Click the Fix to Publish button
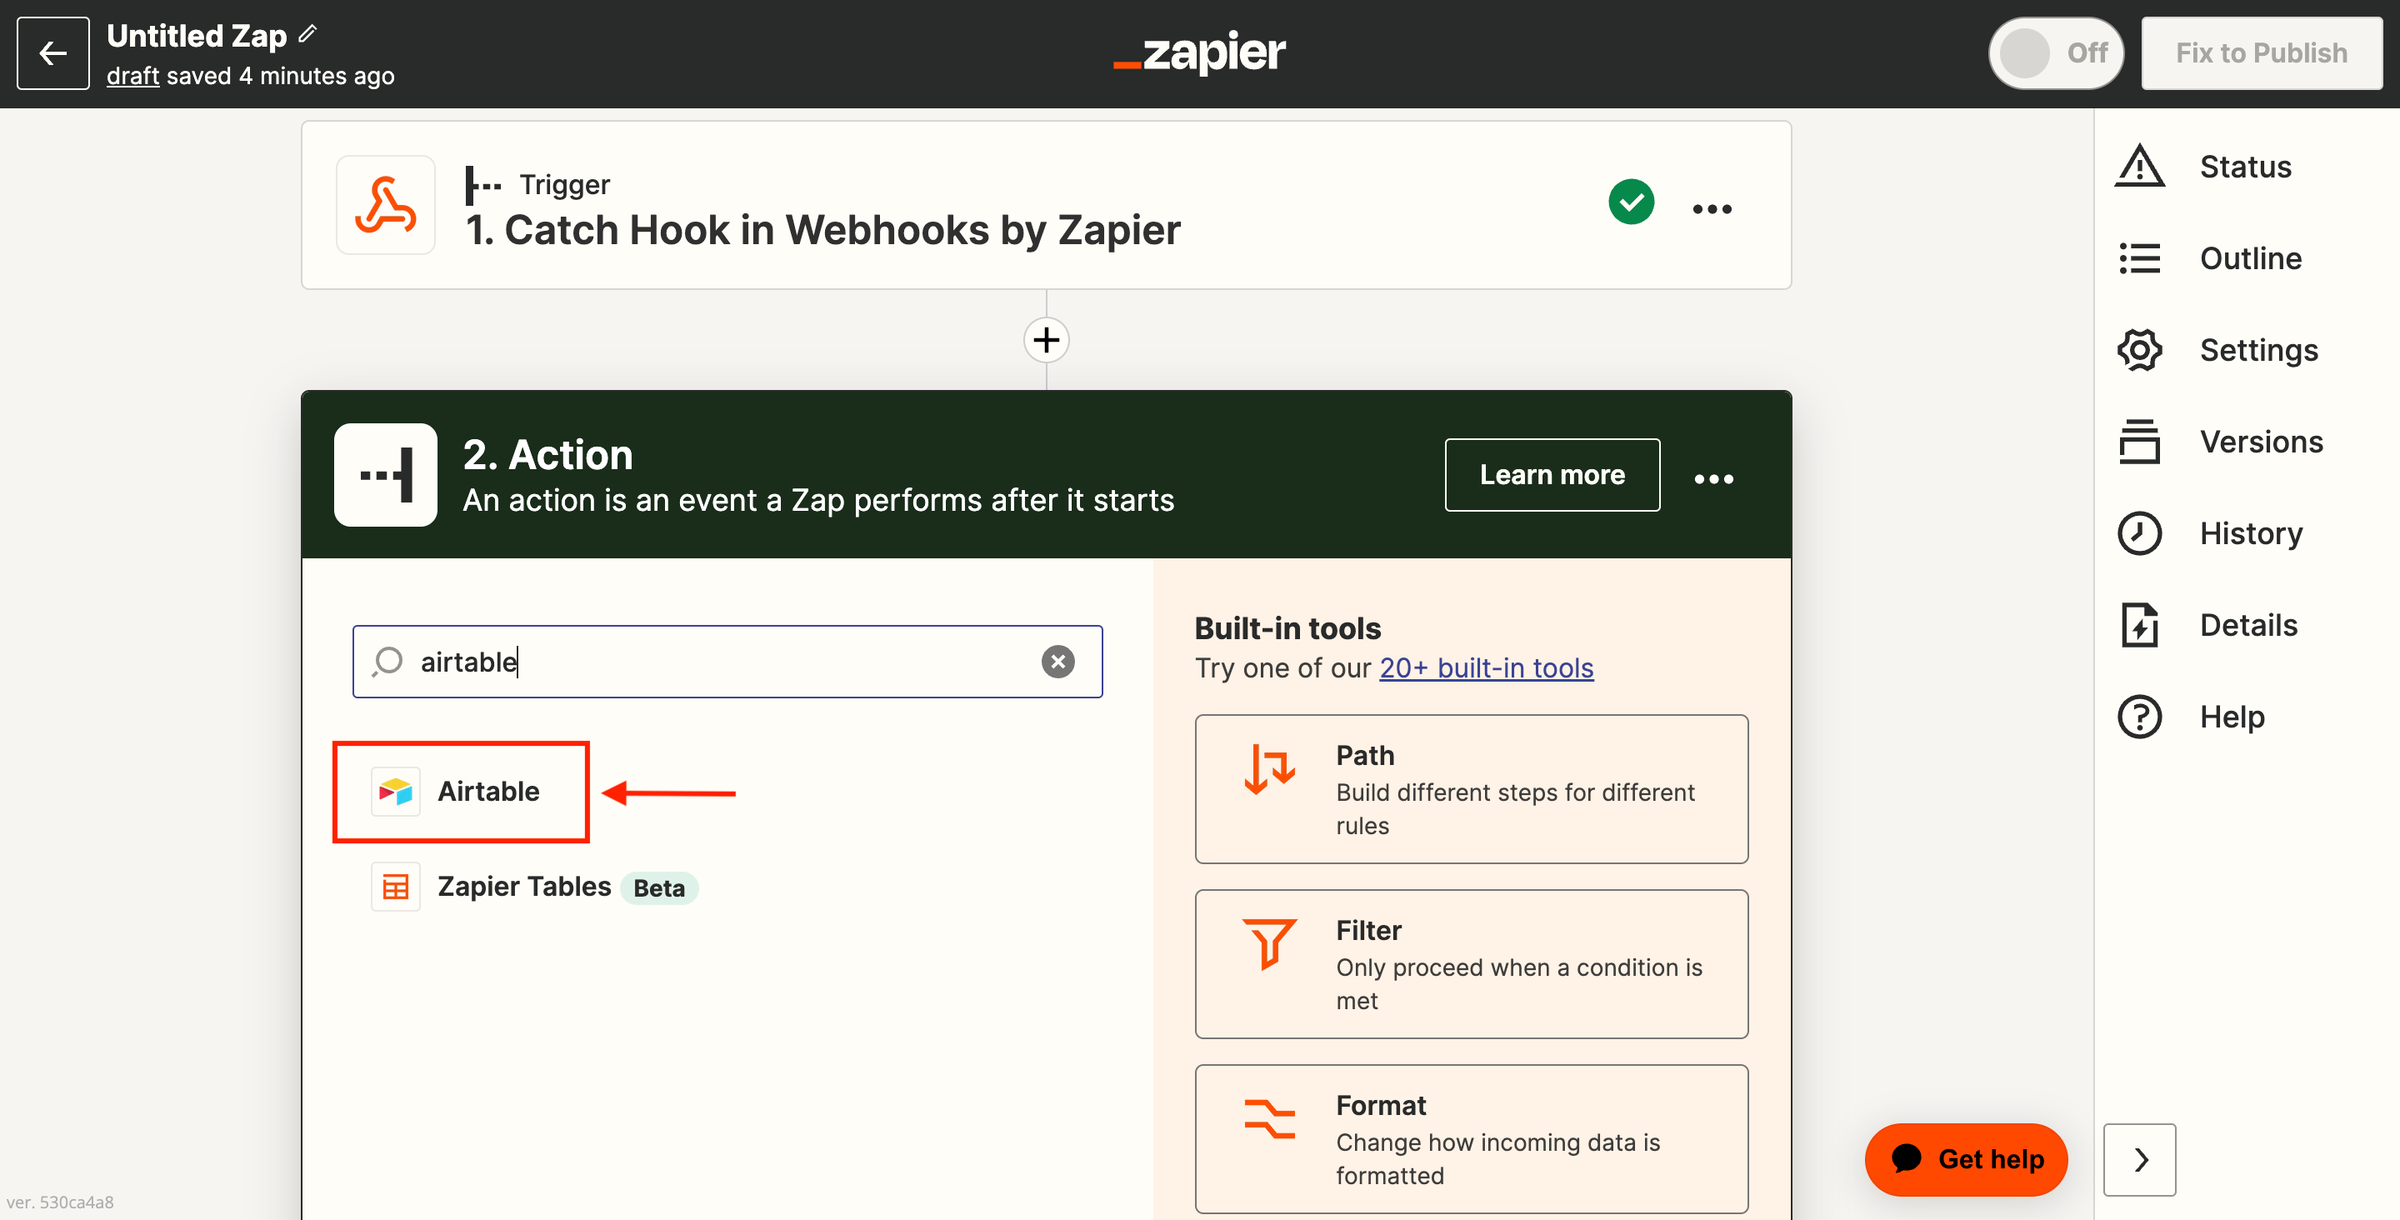This screenshot has height=1220, width=2400. tap(2263, 53)
